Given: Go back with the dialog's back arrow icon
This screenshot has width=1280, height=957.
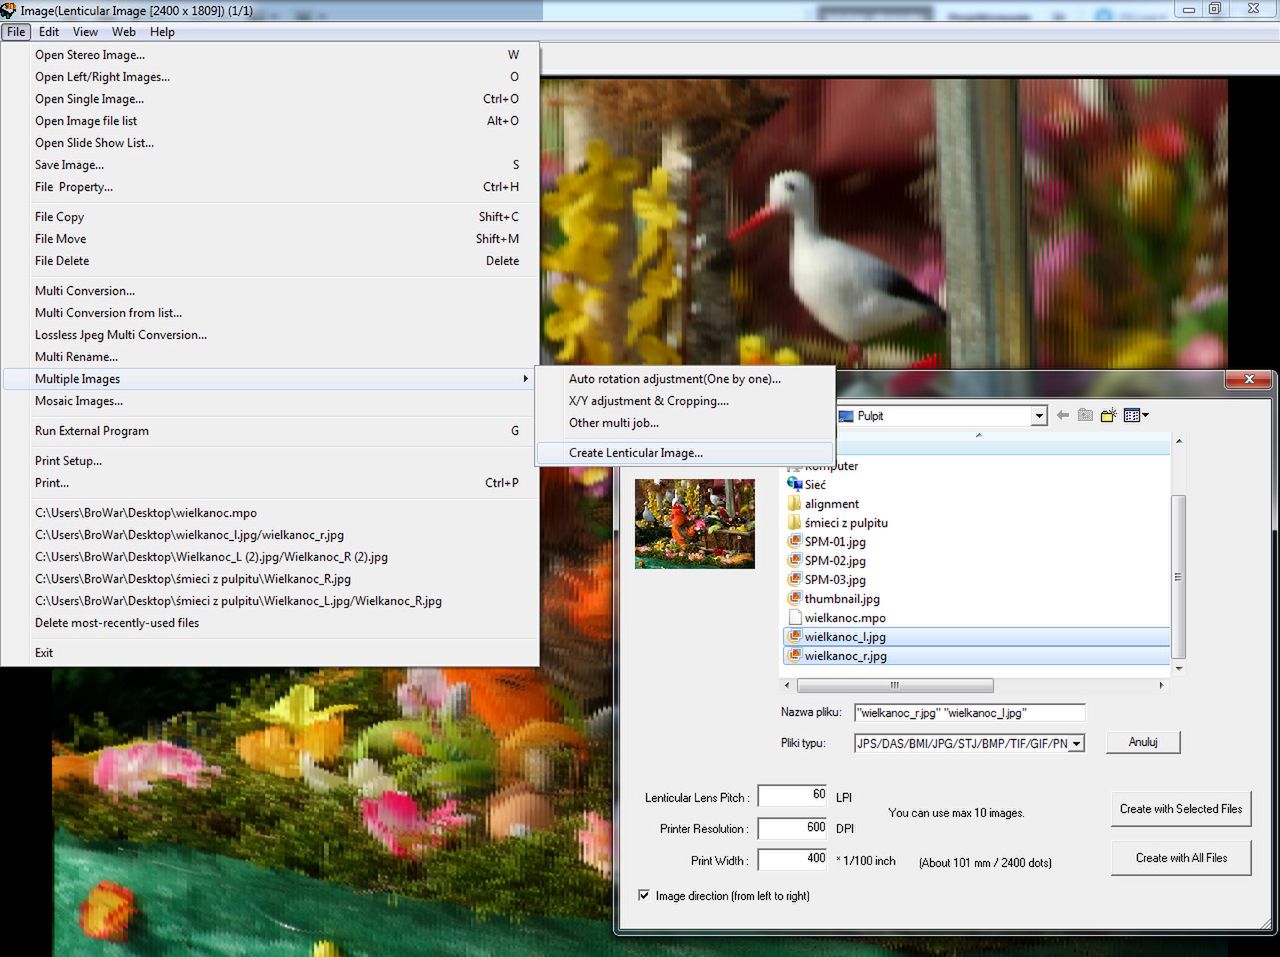Looking at the screenshot, I should pyautogui.click(x=1062, y=415).
